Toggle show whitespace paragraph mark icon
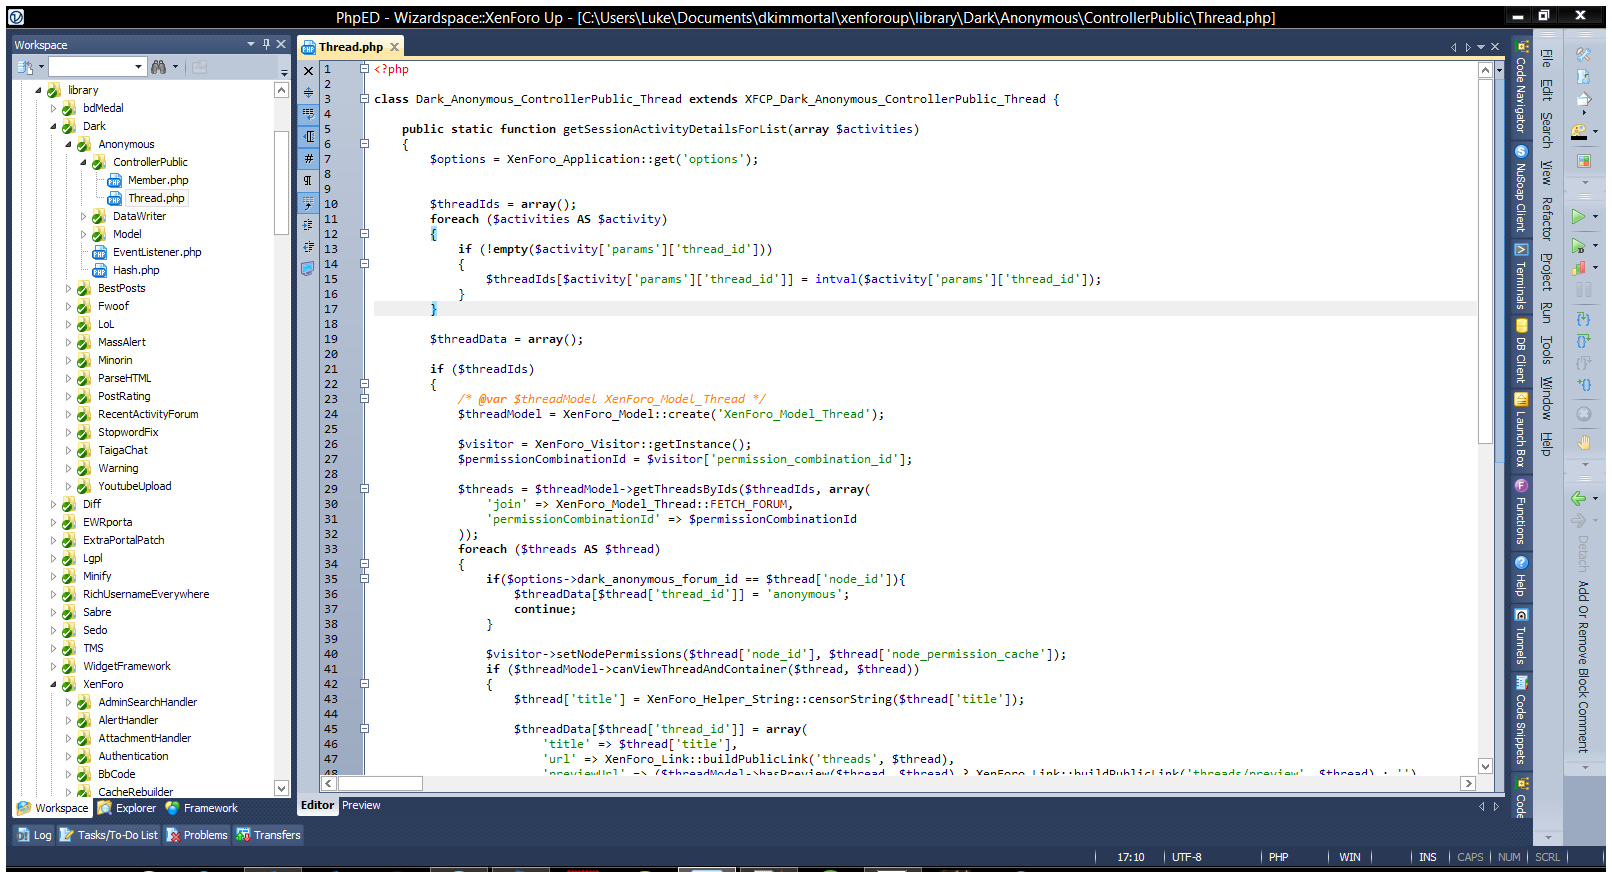 [308, 180]
